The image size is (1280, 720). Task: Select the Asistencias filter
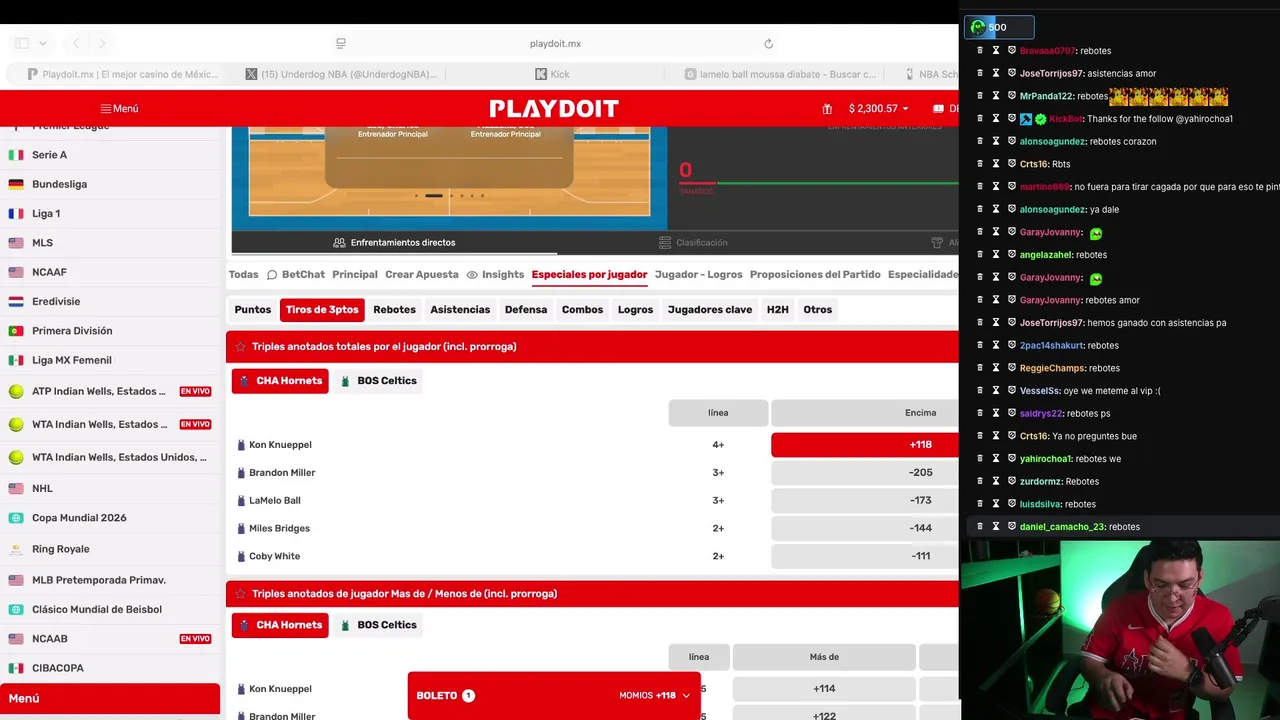tap(460, 310)
